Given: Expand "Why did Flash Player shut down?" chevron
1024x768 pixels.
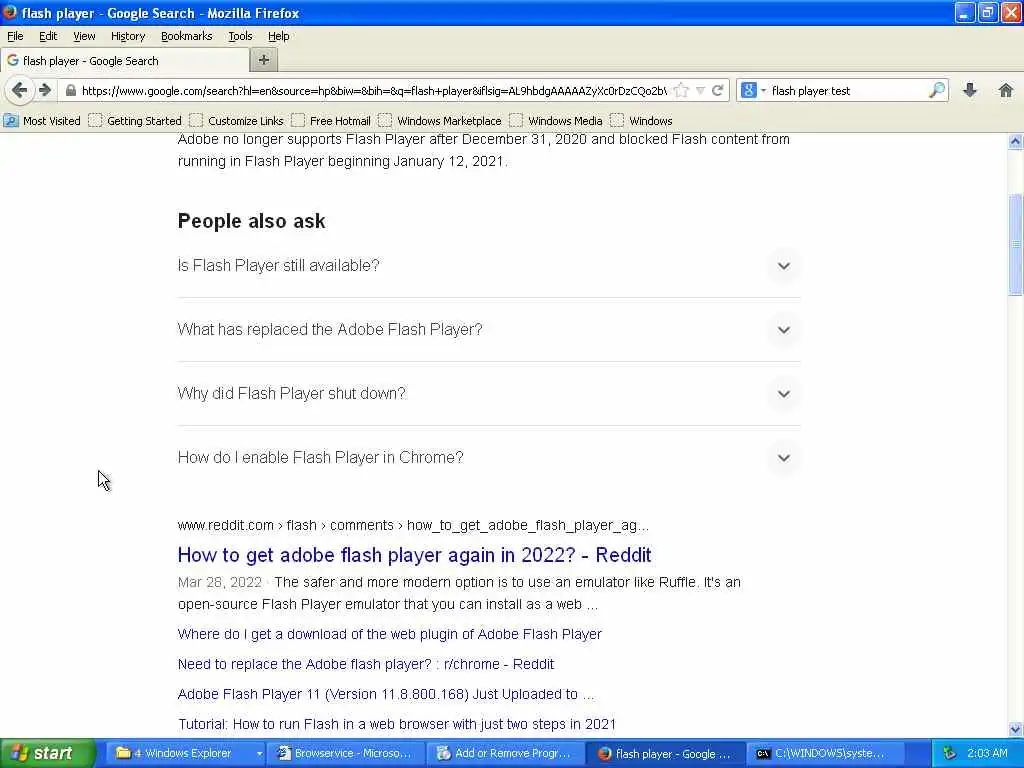Looking at the screenshot, I should (x=784, y=394).
